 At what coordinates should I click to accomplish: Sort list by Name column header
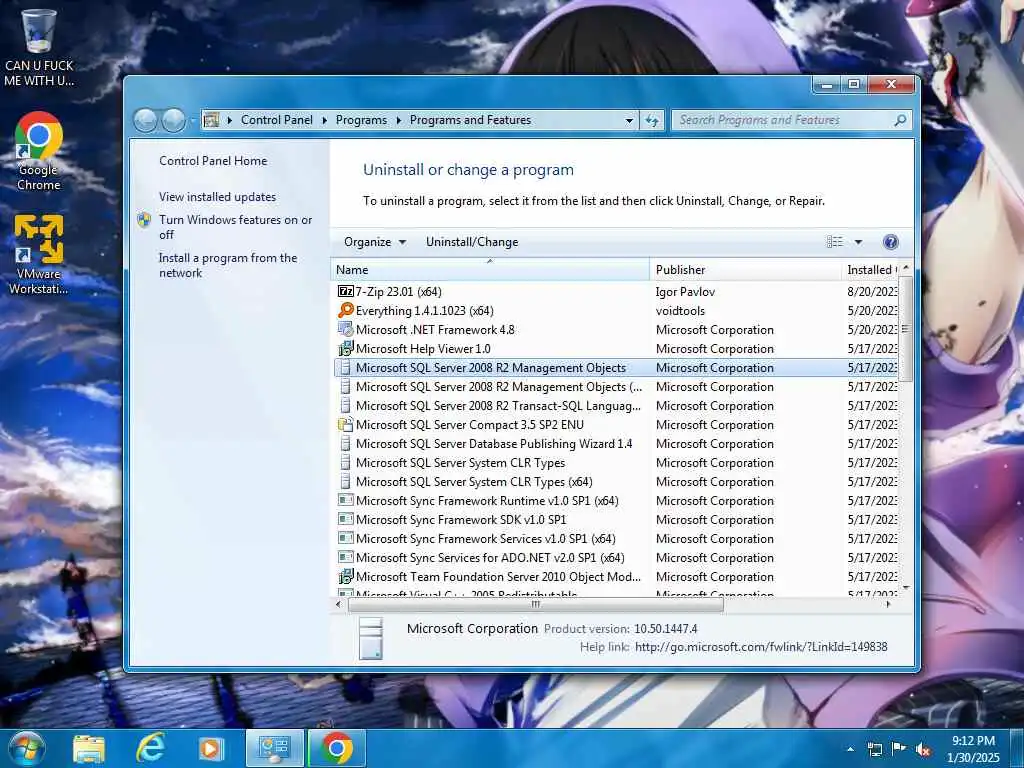coord(490,270)
